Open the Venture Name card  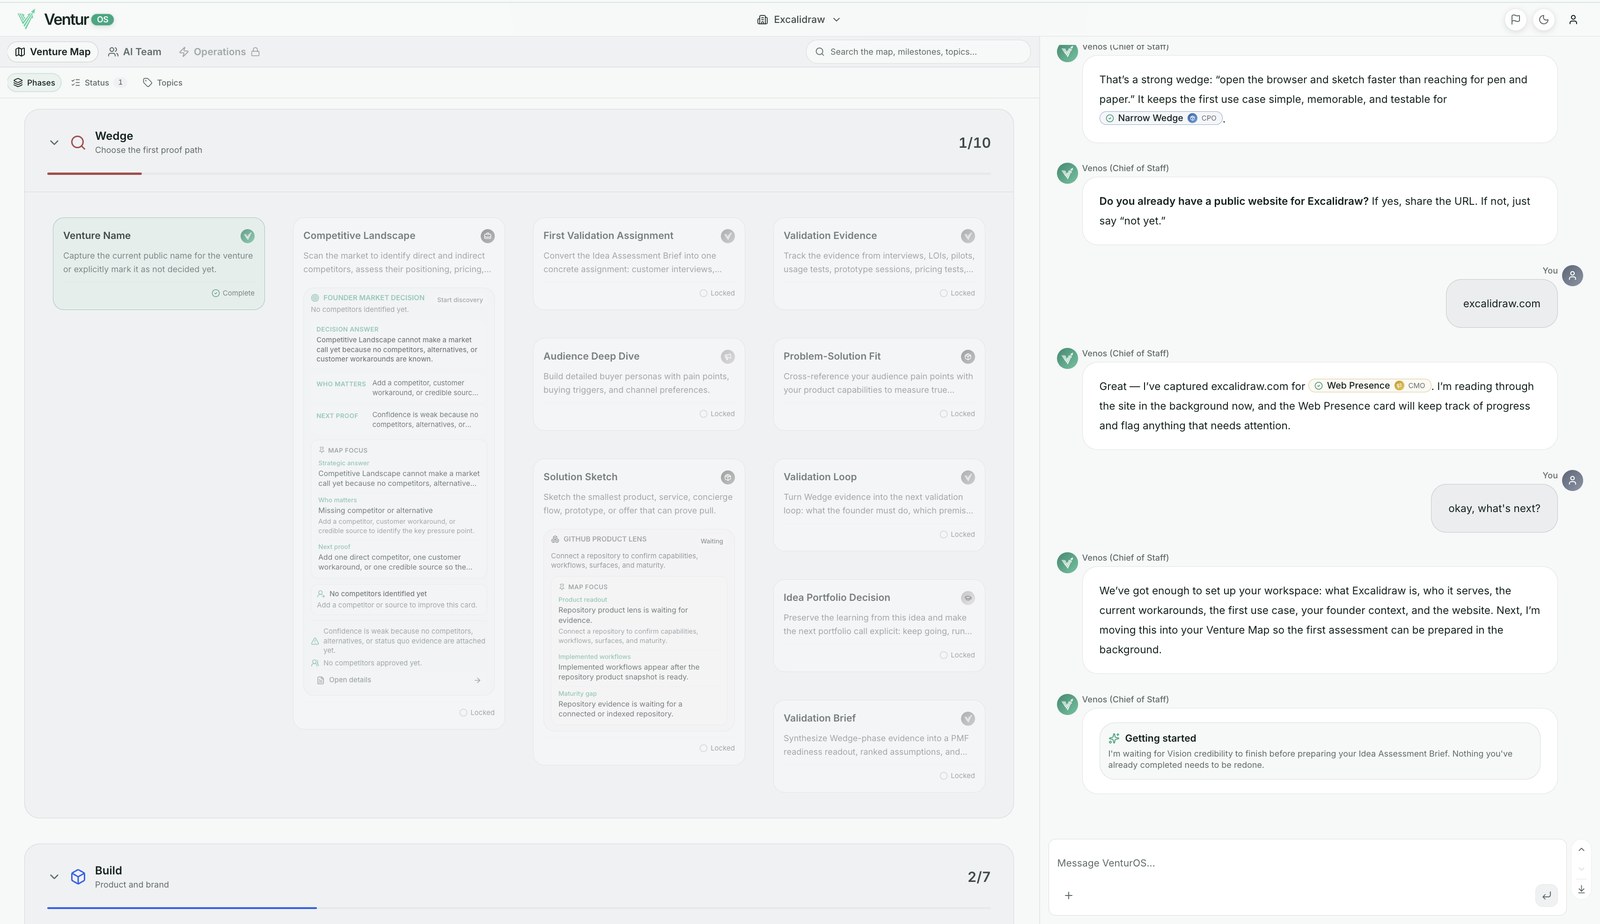(x=159, y=264)
